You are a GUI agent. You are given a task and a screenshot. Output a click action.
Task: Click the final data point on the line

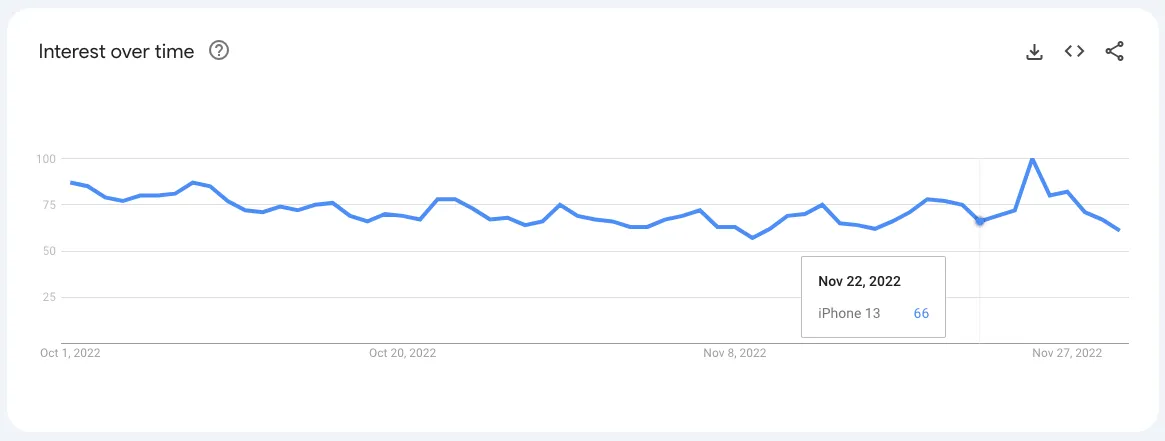(x=1119, y=230)
